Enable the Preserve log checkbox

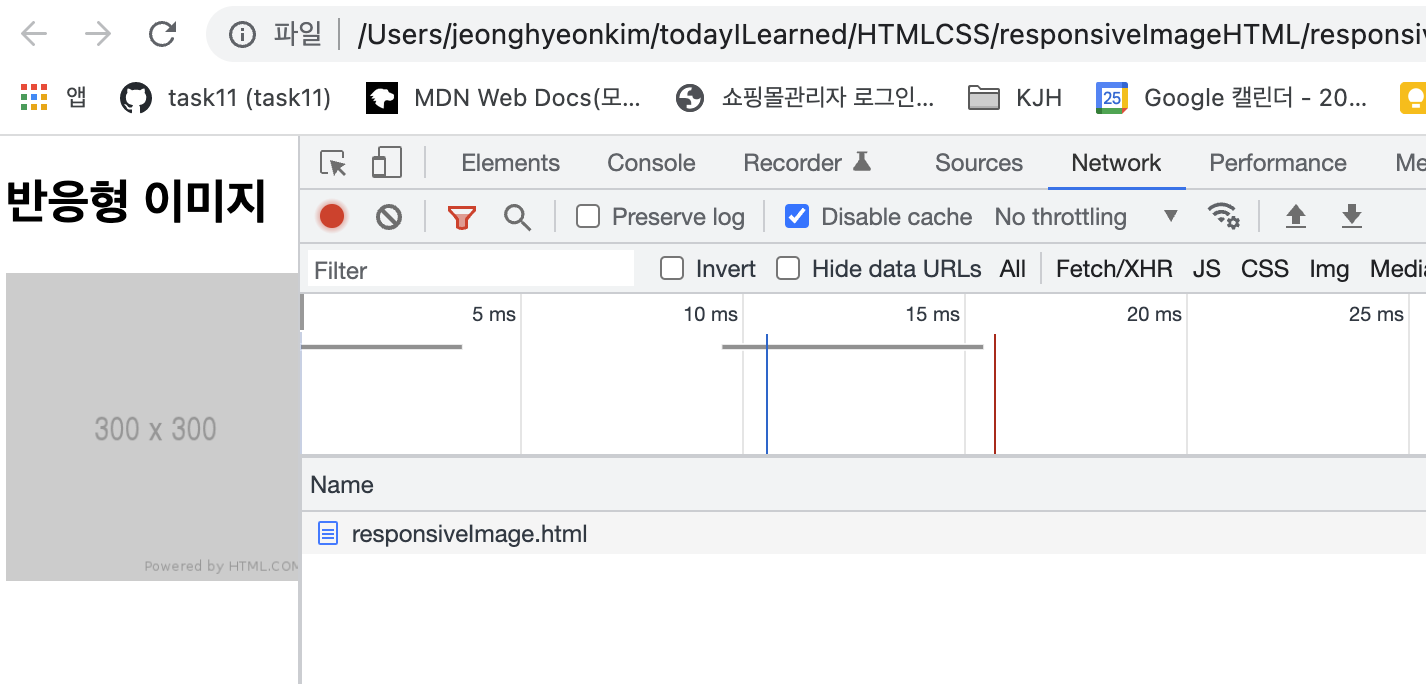588,216
